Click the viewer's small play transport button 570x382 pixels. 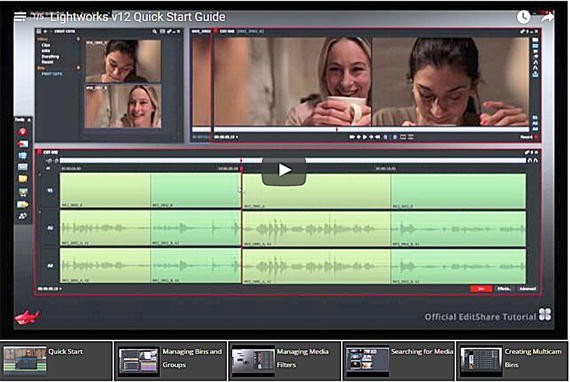[x=365, y=137]
